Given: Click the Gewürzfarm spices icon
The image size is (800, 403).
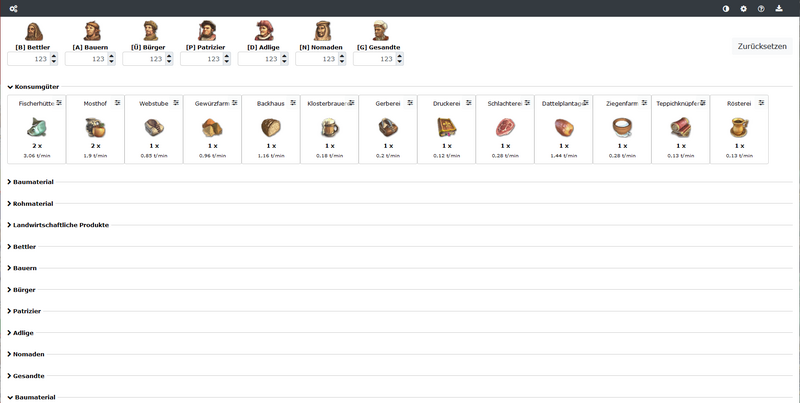Looking at the screenshot, I should [x=212, y=127].
